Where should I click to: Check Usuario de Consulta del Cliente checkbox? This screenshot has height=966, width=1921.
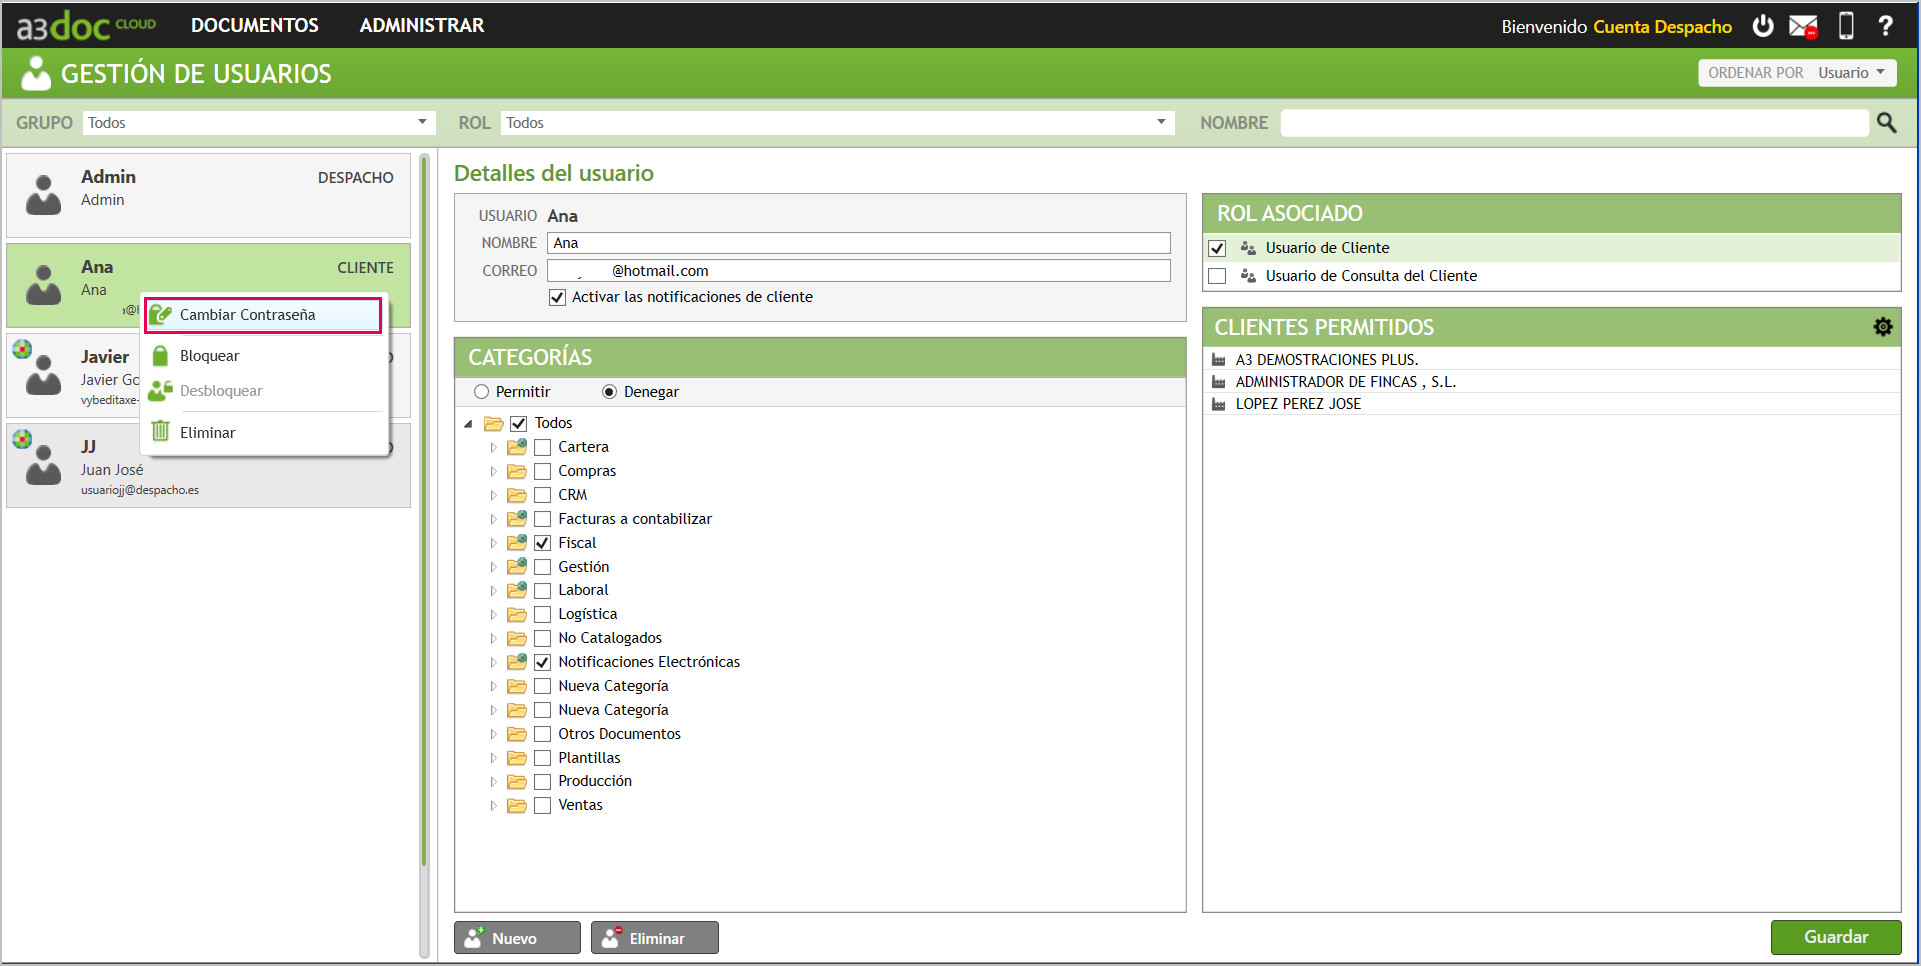pyautogui.click(x=1217, y=276)
